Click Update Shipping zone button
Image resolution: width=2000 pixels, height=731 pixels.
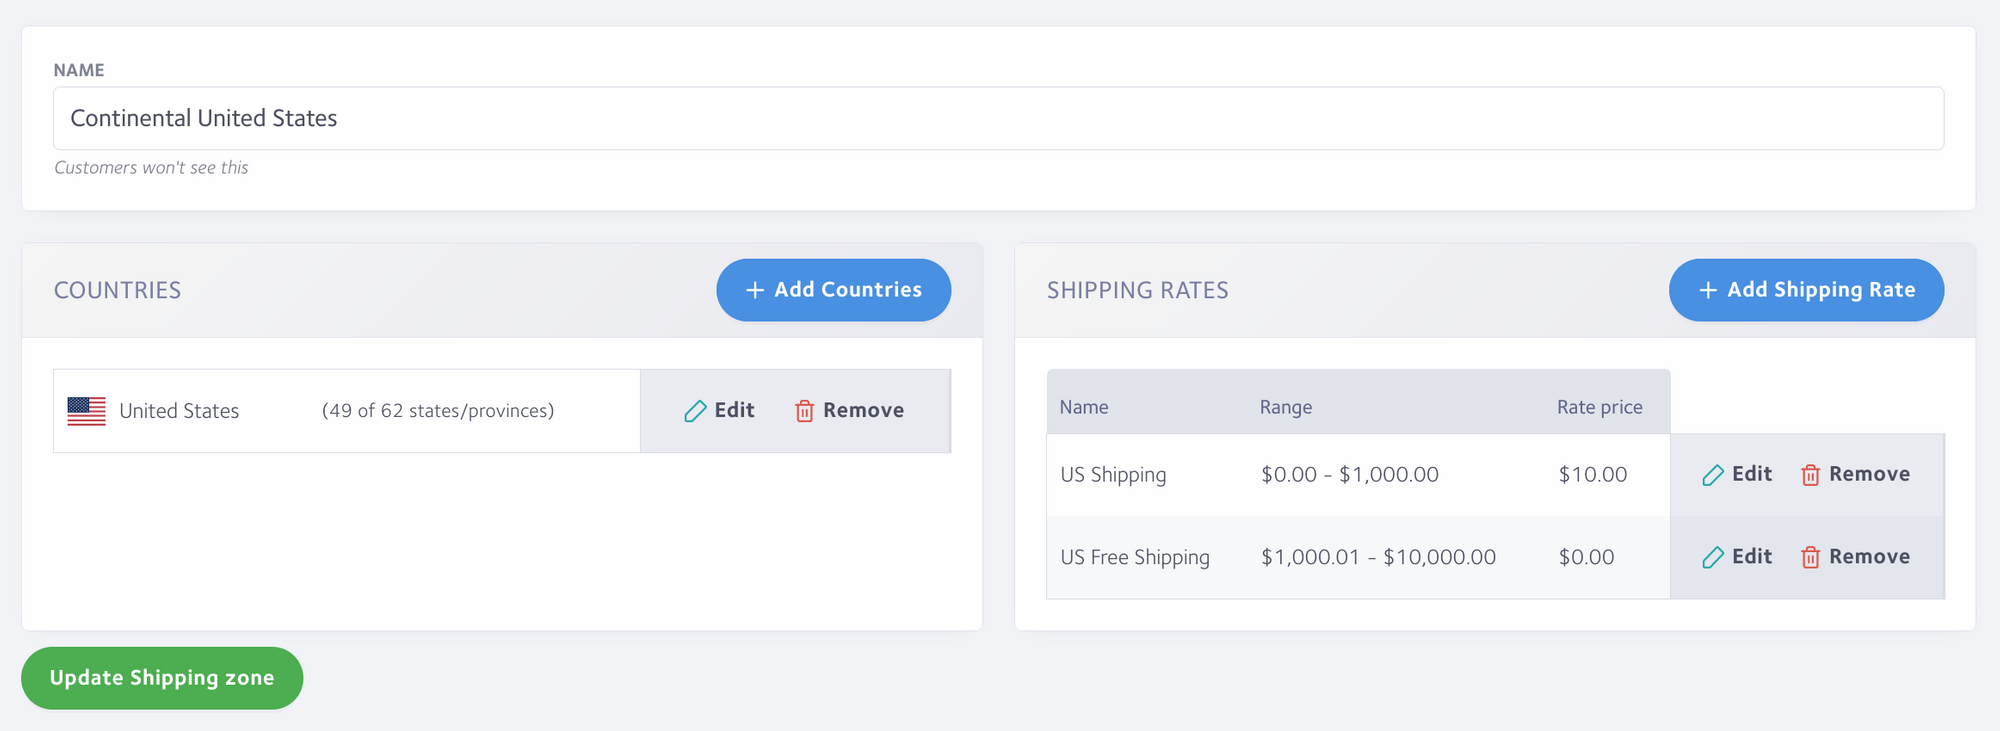pos(162,678)
